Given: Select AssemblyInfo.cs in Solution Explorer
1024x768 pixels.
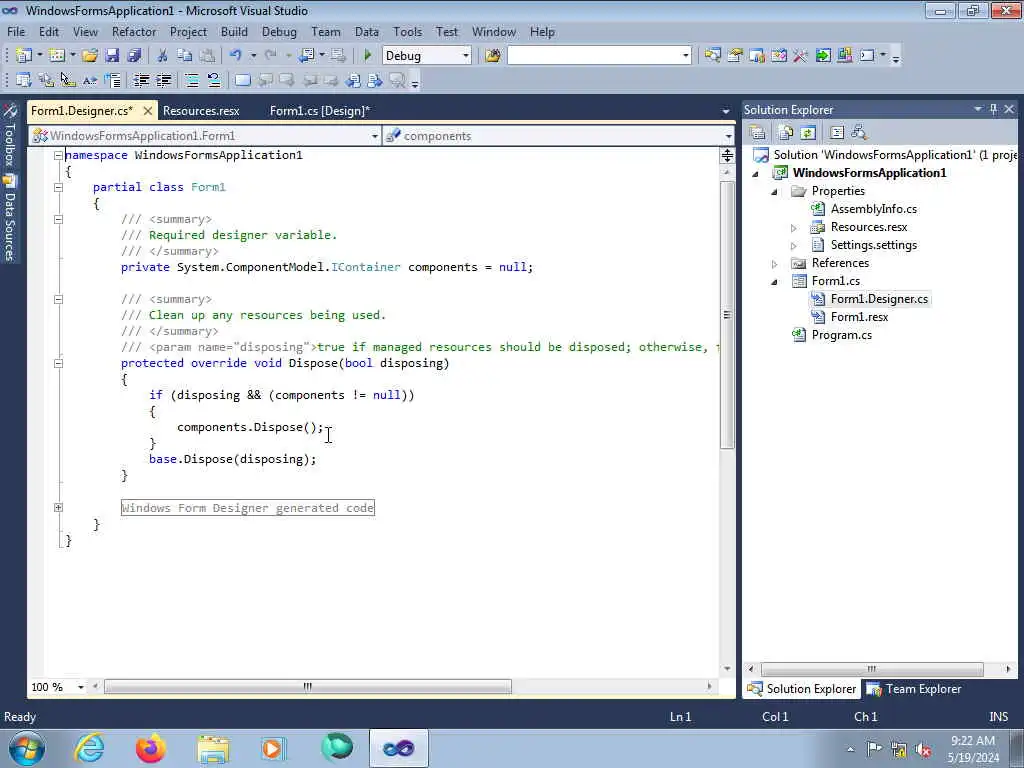Looking at the screenshot, I should tap(873, 209).
